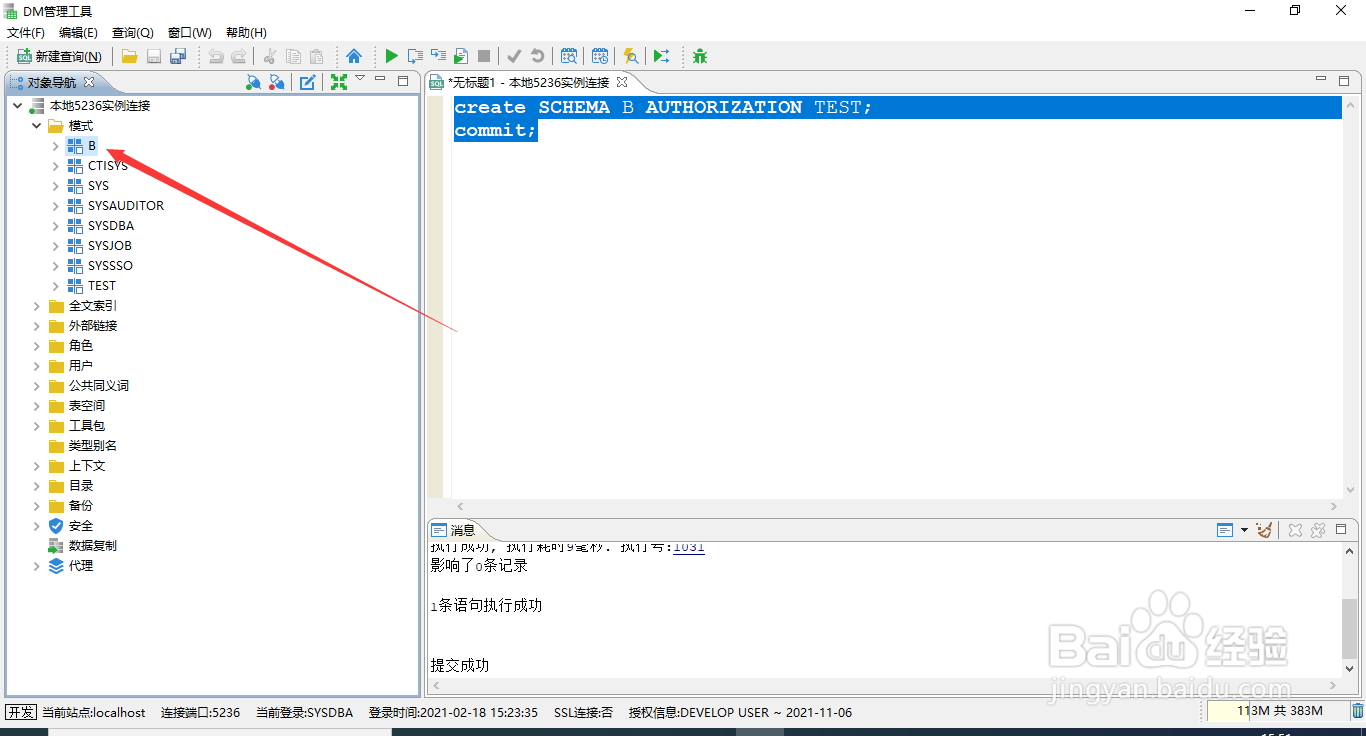
Task: Click the stop execution square icon
Action: (484, 57)
